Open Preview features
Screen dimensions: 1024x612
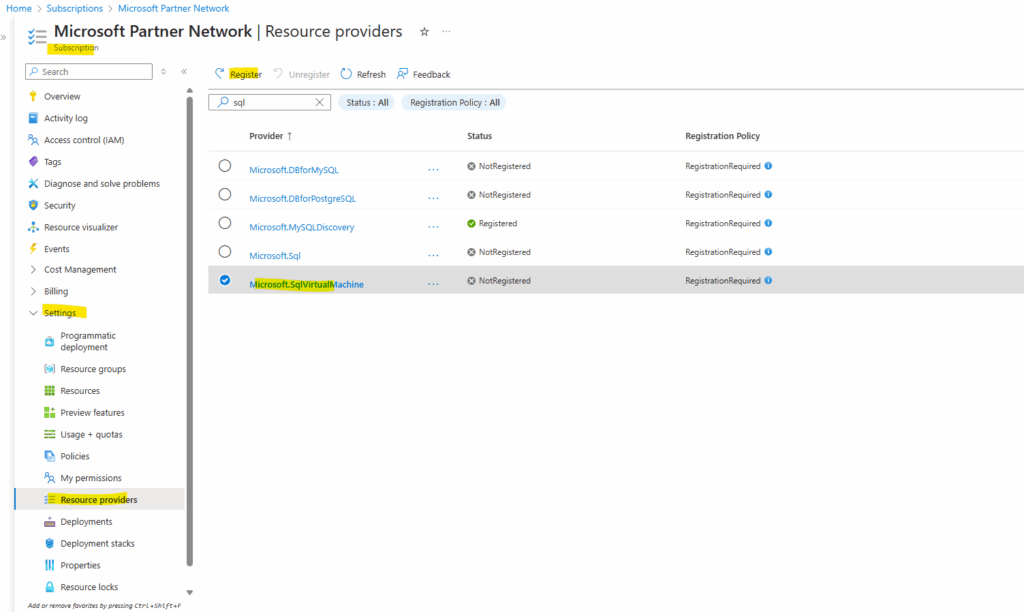pos(92,413)
